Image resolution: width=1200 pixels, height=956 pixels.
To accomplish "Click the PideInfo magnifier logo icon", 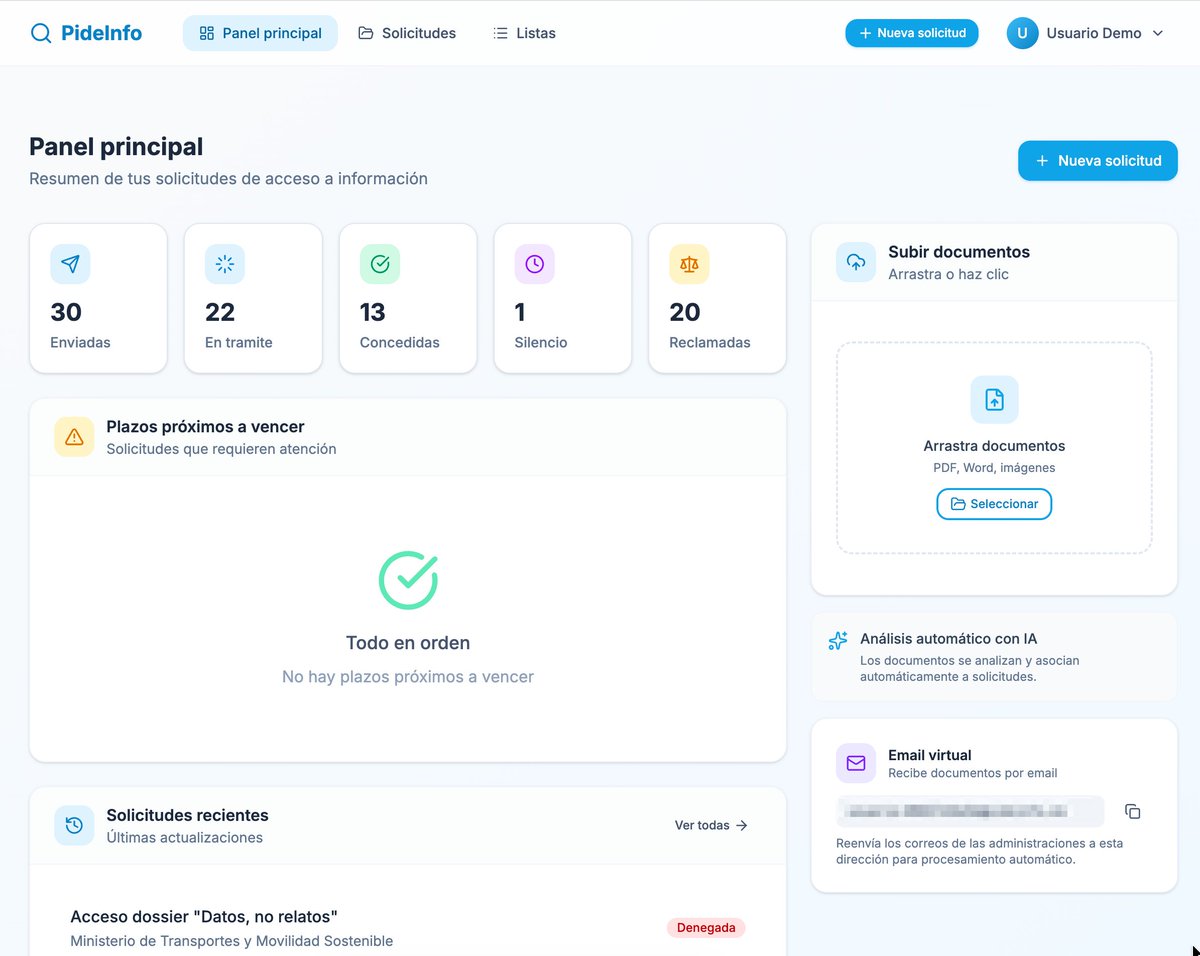I will [x=41, y=33].
